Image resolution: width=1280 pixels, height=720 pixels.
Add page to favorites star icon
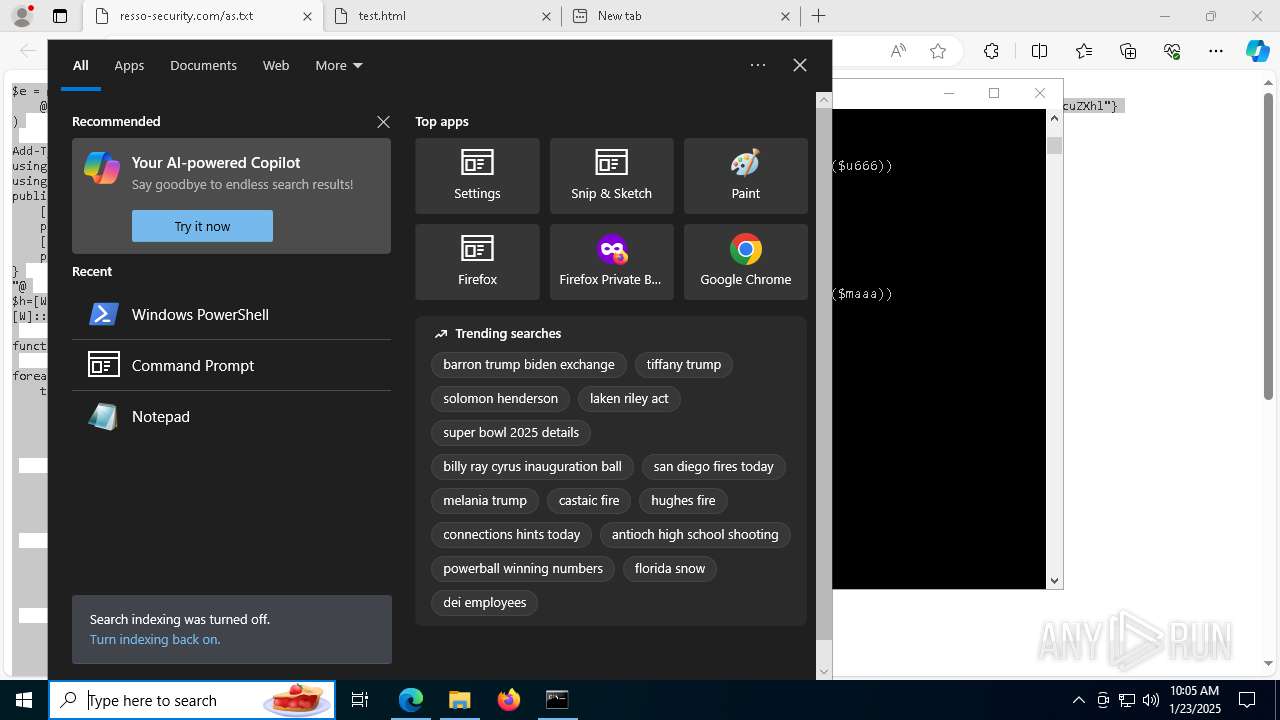click(x=938, y=51)
